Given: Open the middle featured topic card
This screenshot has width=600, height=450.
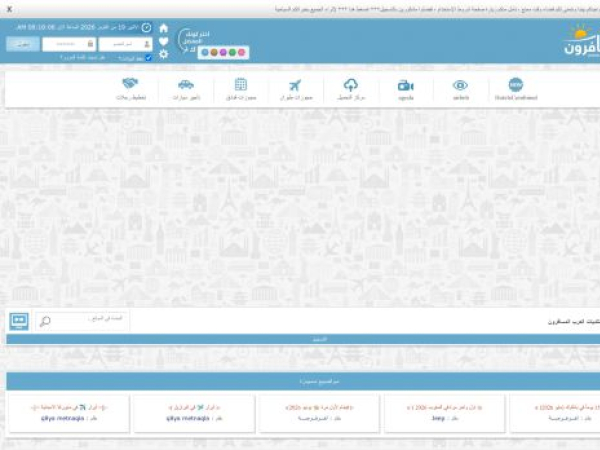Looking at the screenshot, I should [x=320, y=413].
